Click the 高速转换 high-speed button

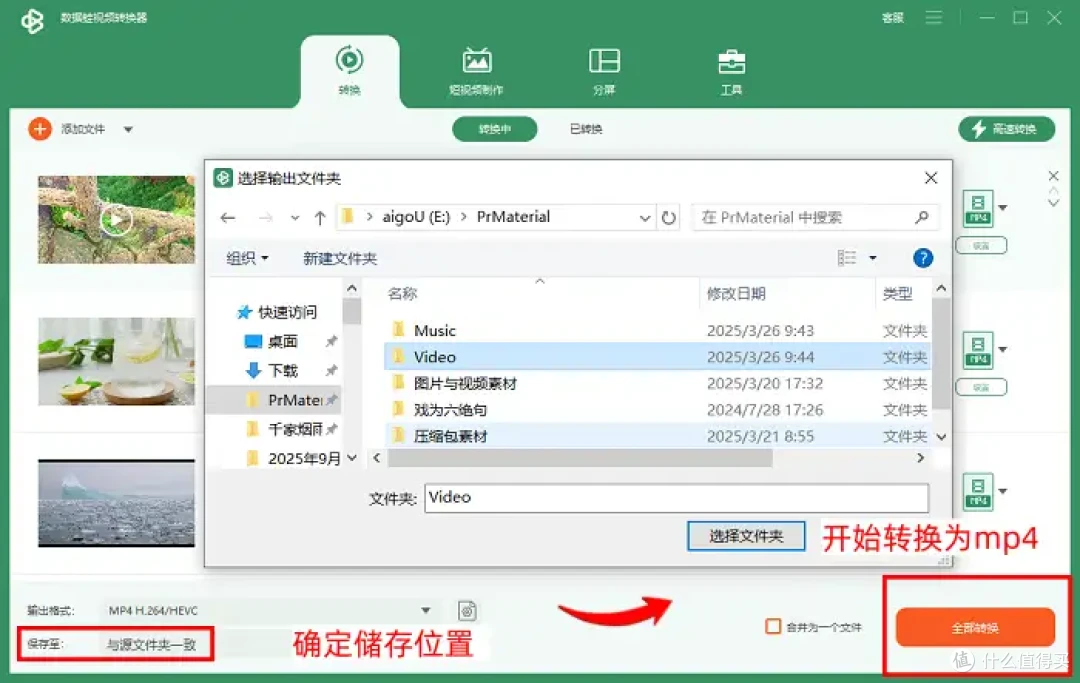tap(1006, 129)
